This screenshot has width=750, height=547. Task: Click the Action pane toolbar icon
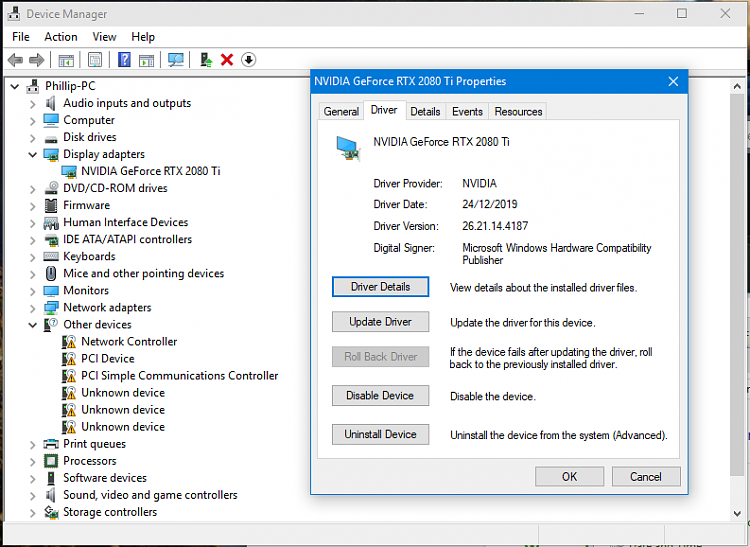pos(146,60)
